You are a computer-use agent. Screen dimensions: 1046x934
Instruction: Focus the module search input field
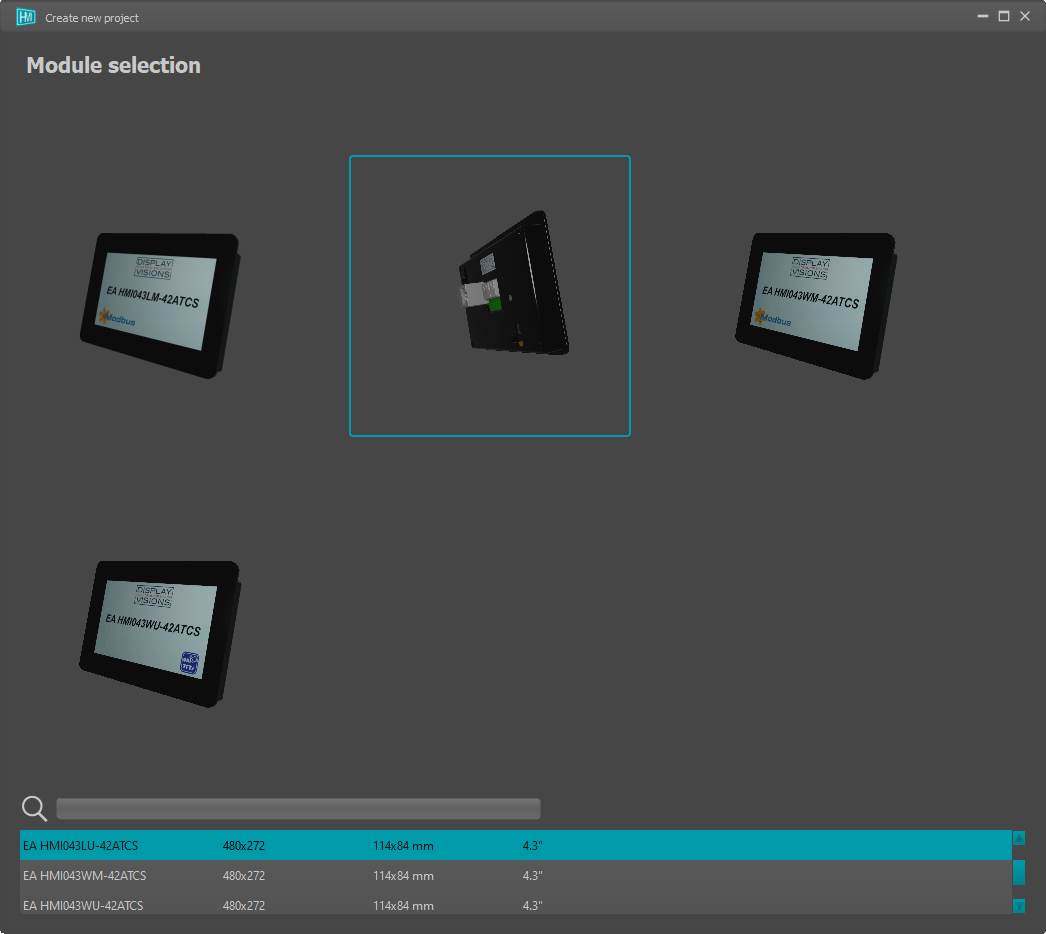(298, 809)
